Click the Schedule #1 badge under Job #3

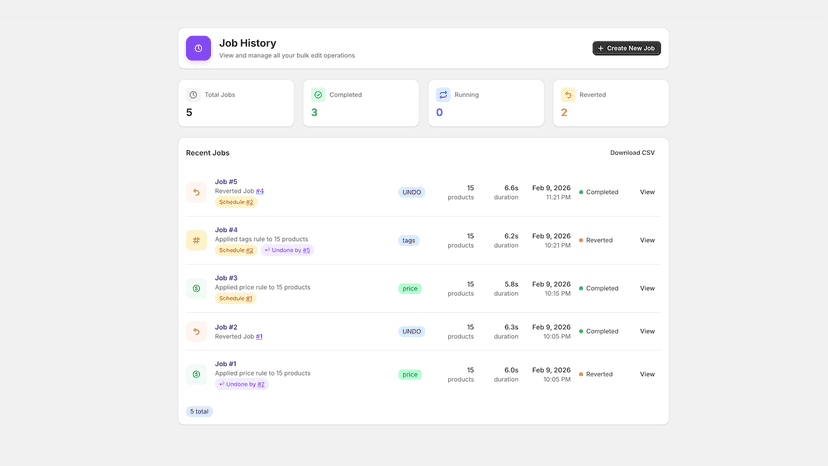236,299
